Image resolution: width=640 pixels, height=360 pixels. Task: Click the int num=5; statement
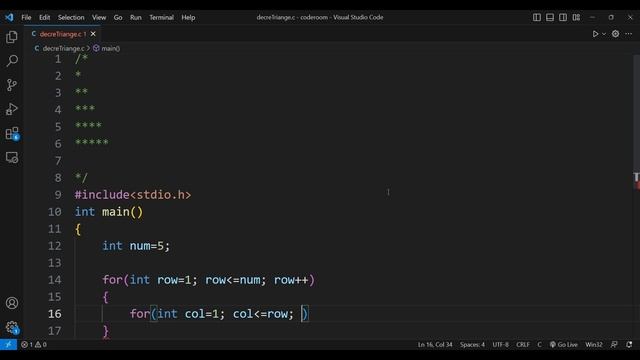click(x=136, y=246)
